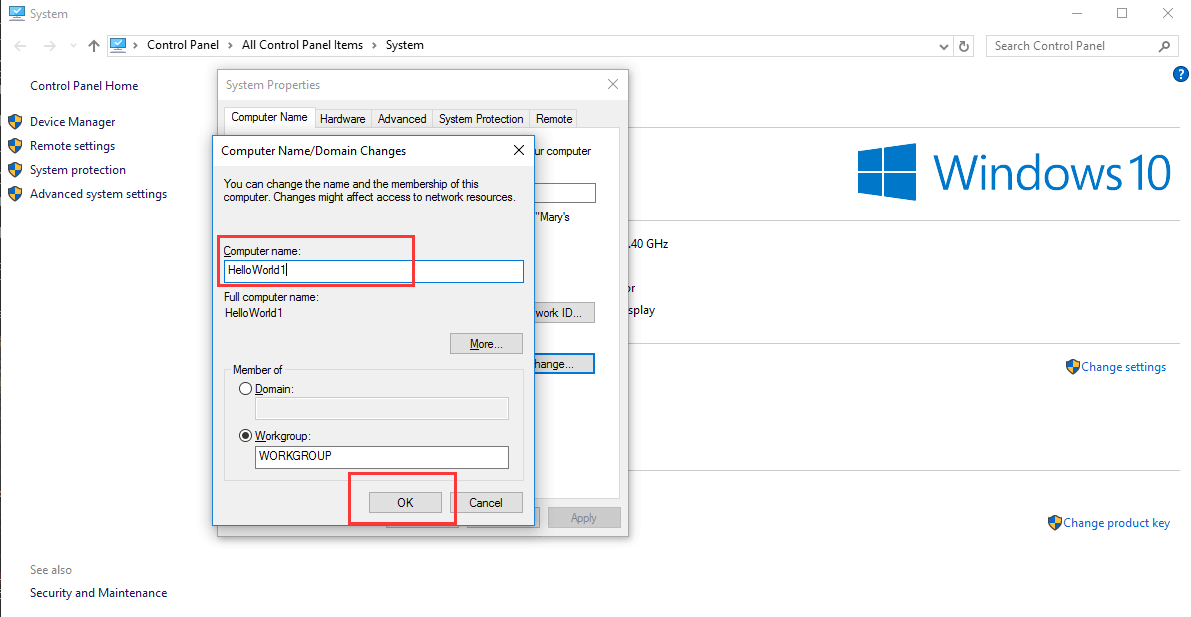Select the Domain radio button

click(x=245, y=388)
